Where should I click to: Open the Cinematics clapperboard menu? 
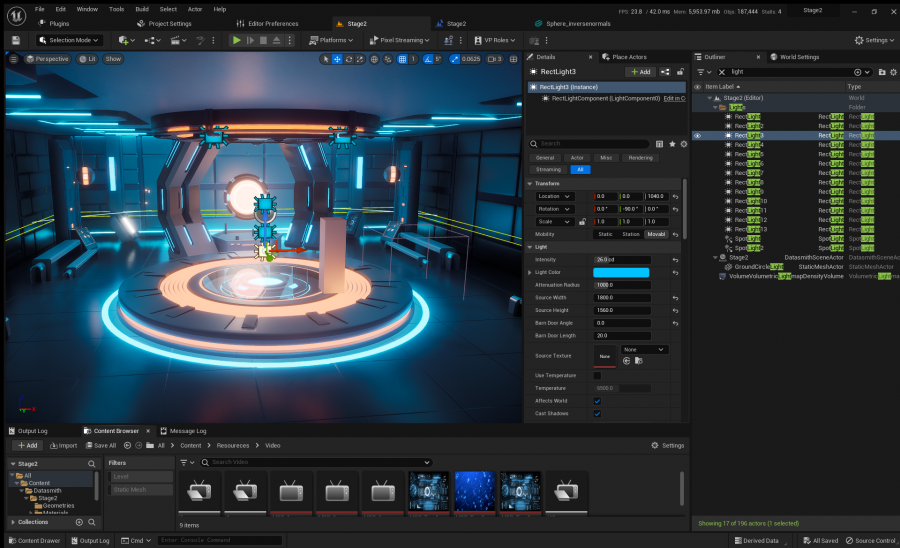click(178, 40)
